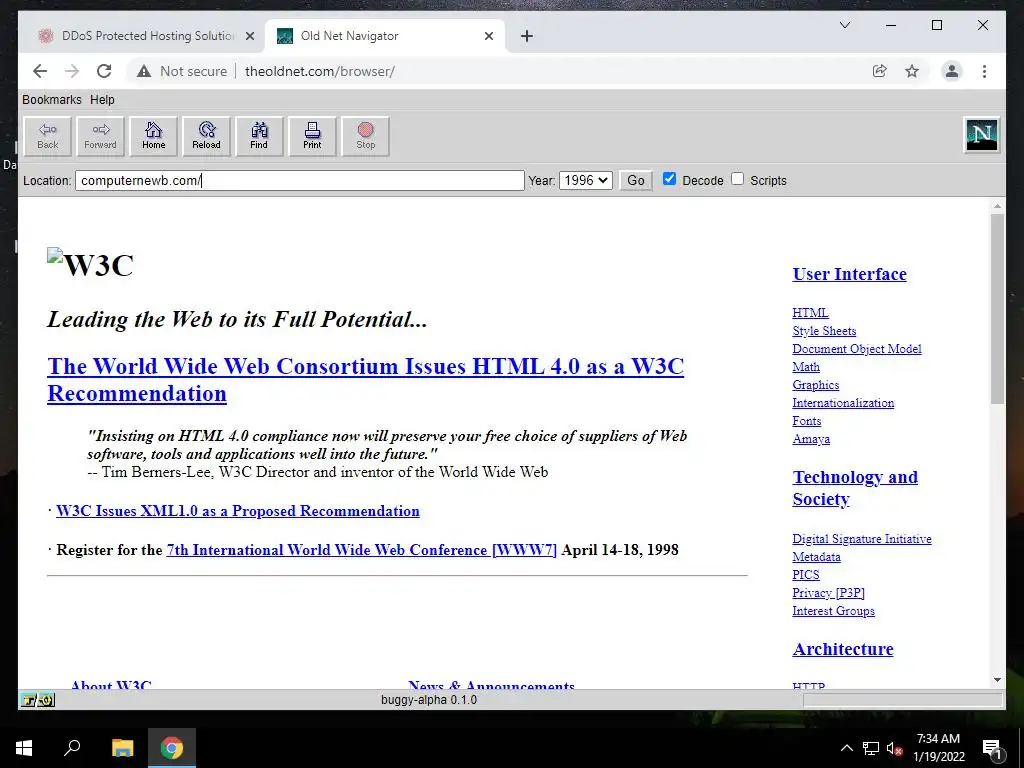Click the Navigator Back toolbar button
Image resolution: width=1024 pixels, height=768 pixels.
[48, 136]
